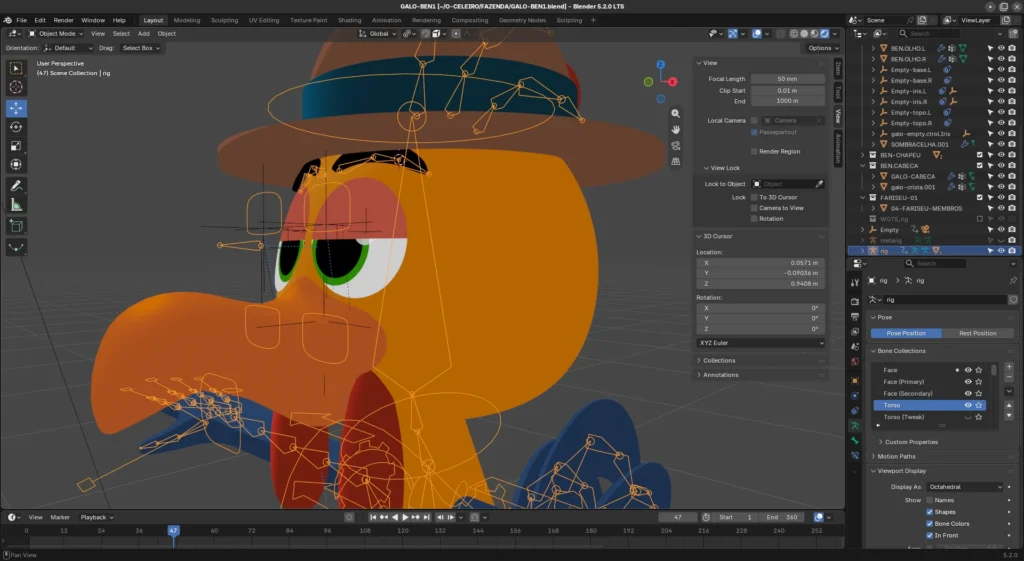Remove a bone collection with the minus button
Screen dimensions: 1024x561
1009,377
